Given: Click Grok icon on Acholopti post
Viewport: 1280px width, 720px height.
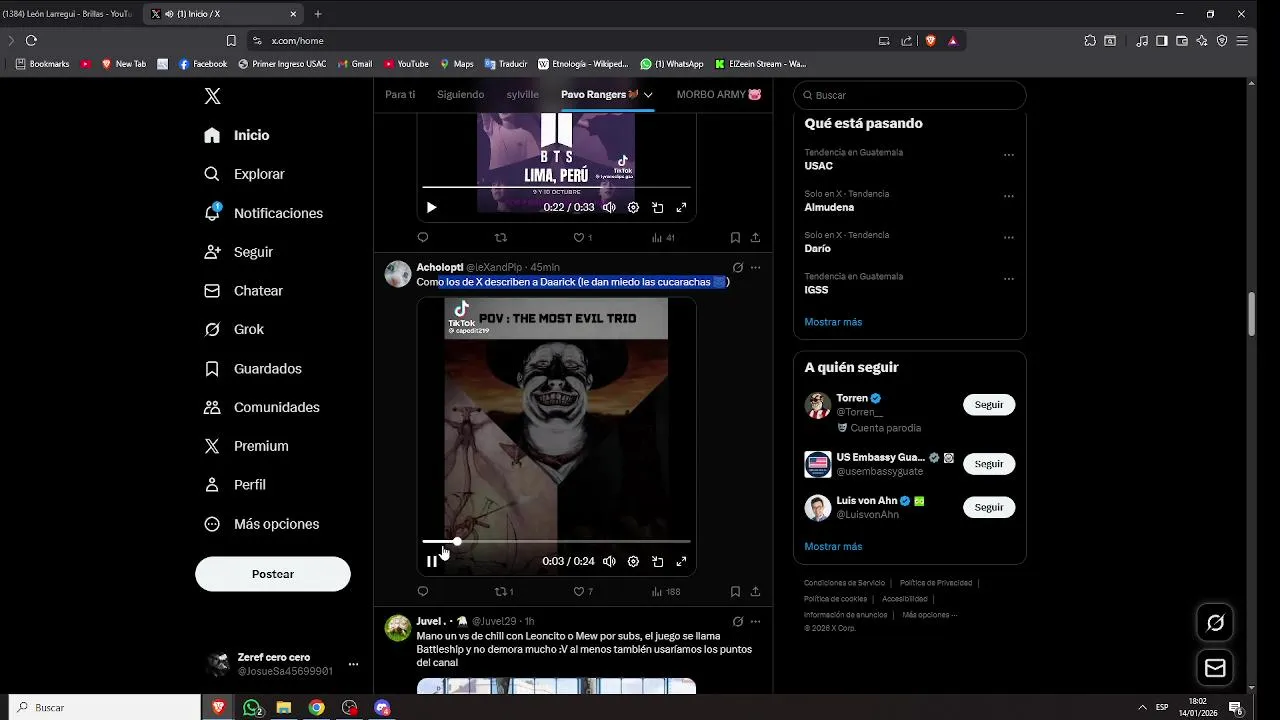Looking at the screenshot, I should click(738, 267).
